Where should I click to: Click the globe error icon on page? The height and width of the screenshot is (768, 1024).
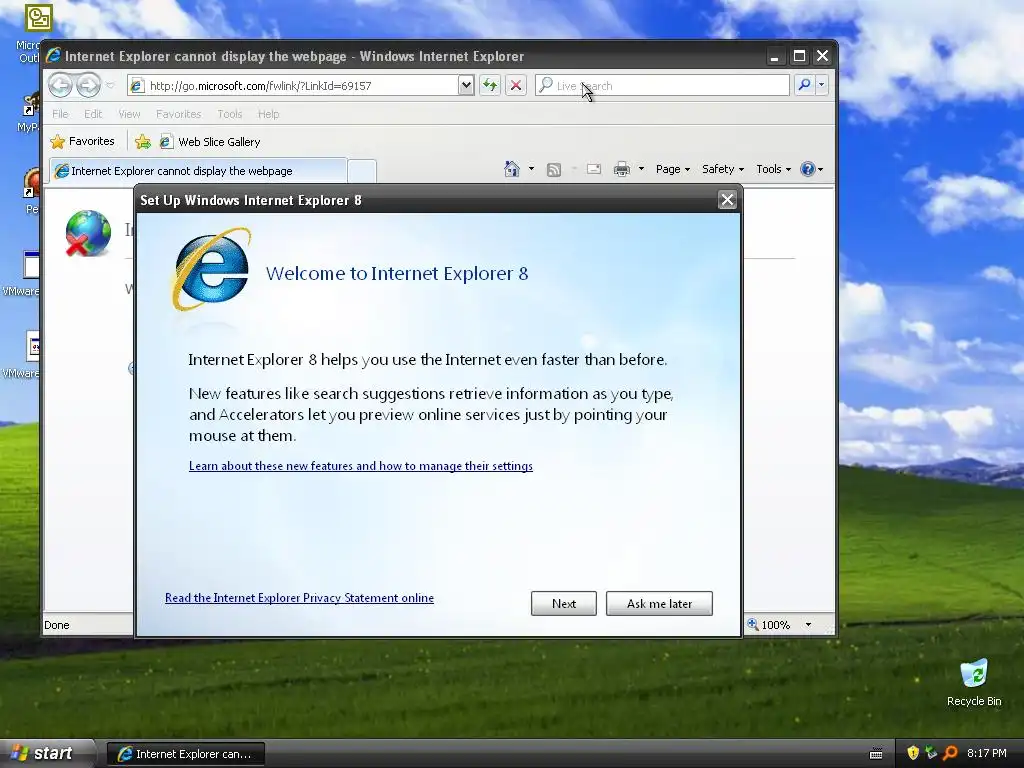coord(88,233)
